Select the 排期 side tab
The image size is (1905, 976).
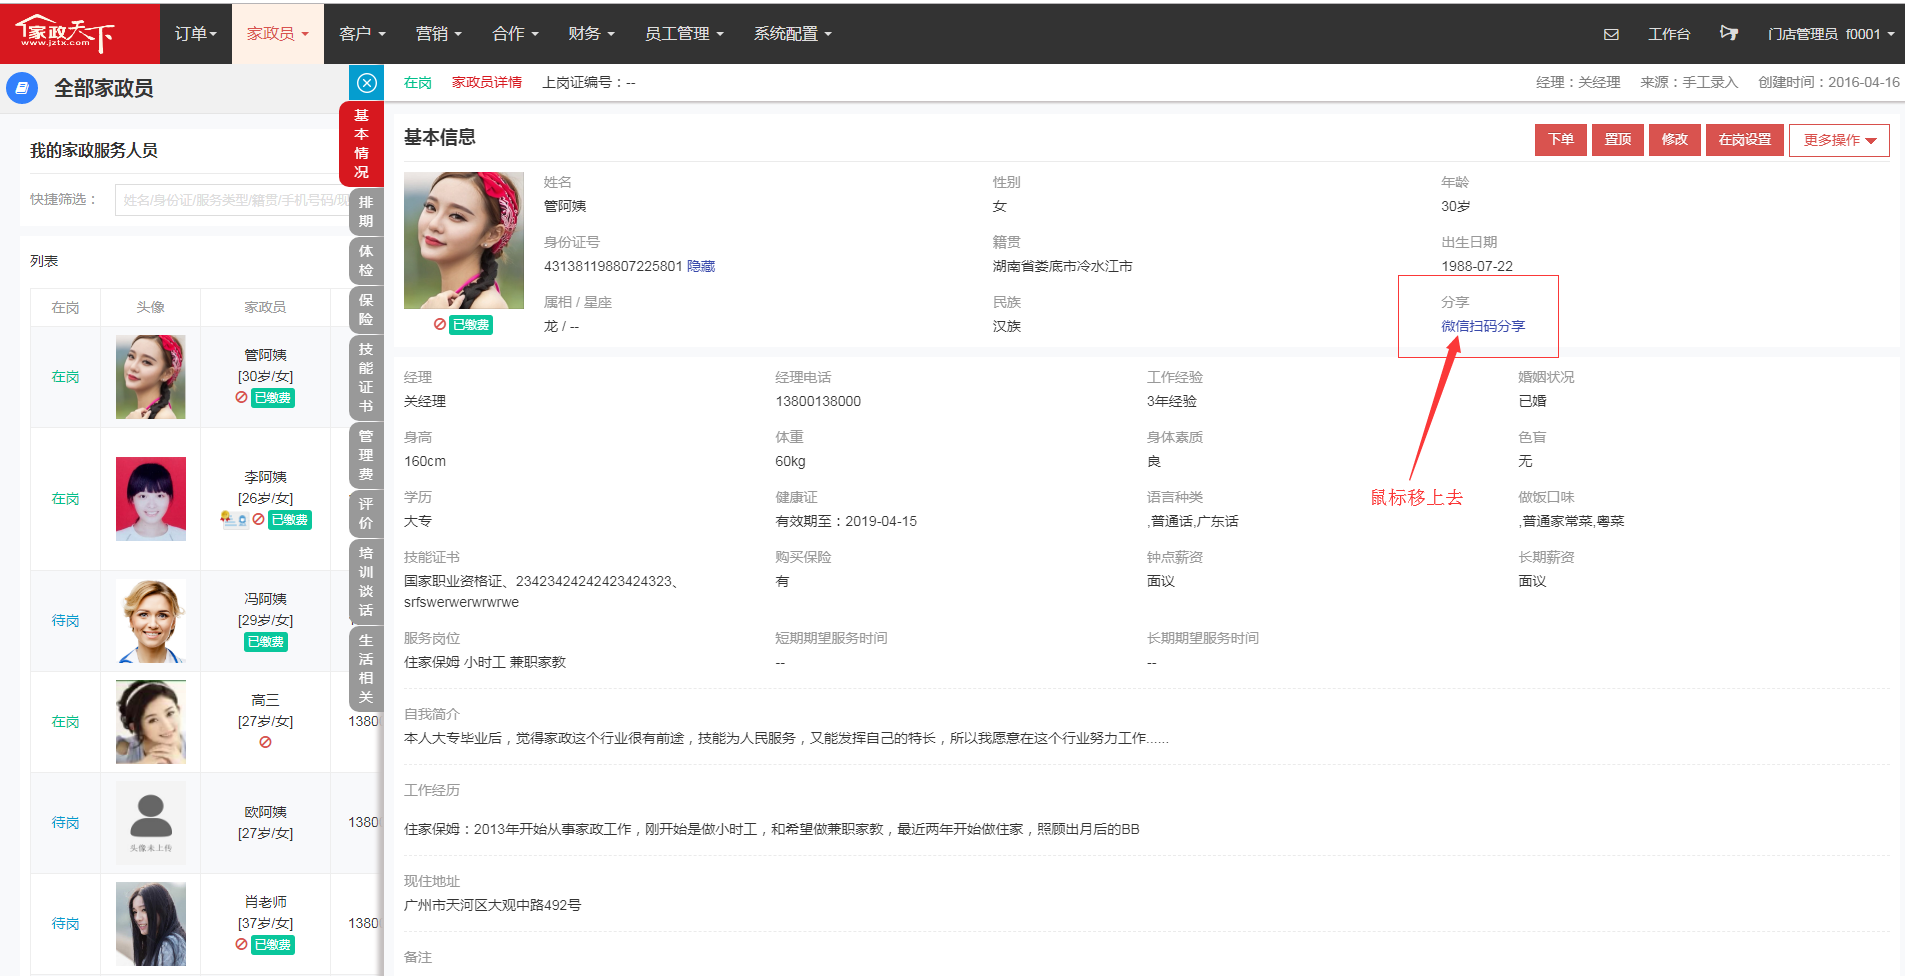[366, 212]
